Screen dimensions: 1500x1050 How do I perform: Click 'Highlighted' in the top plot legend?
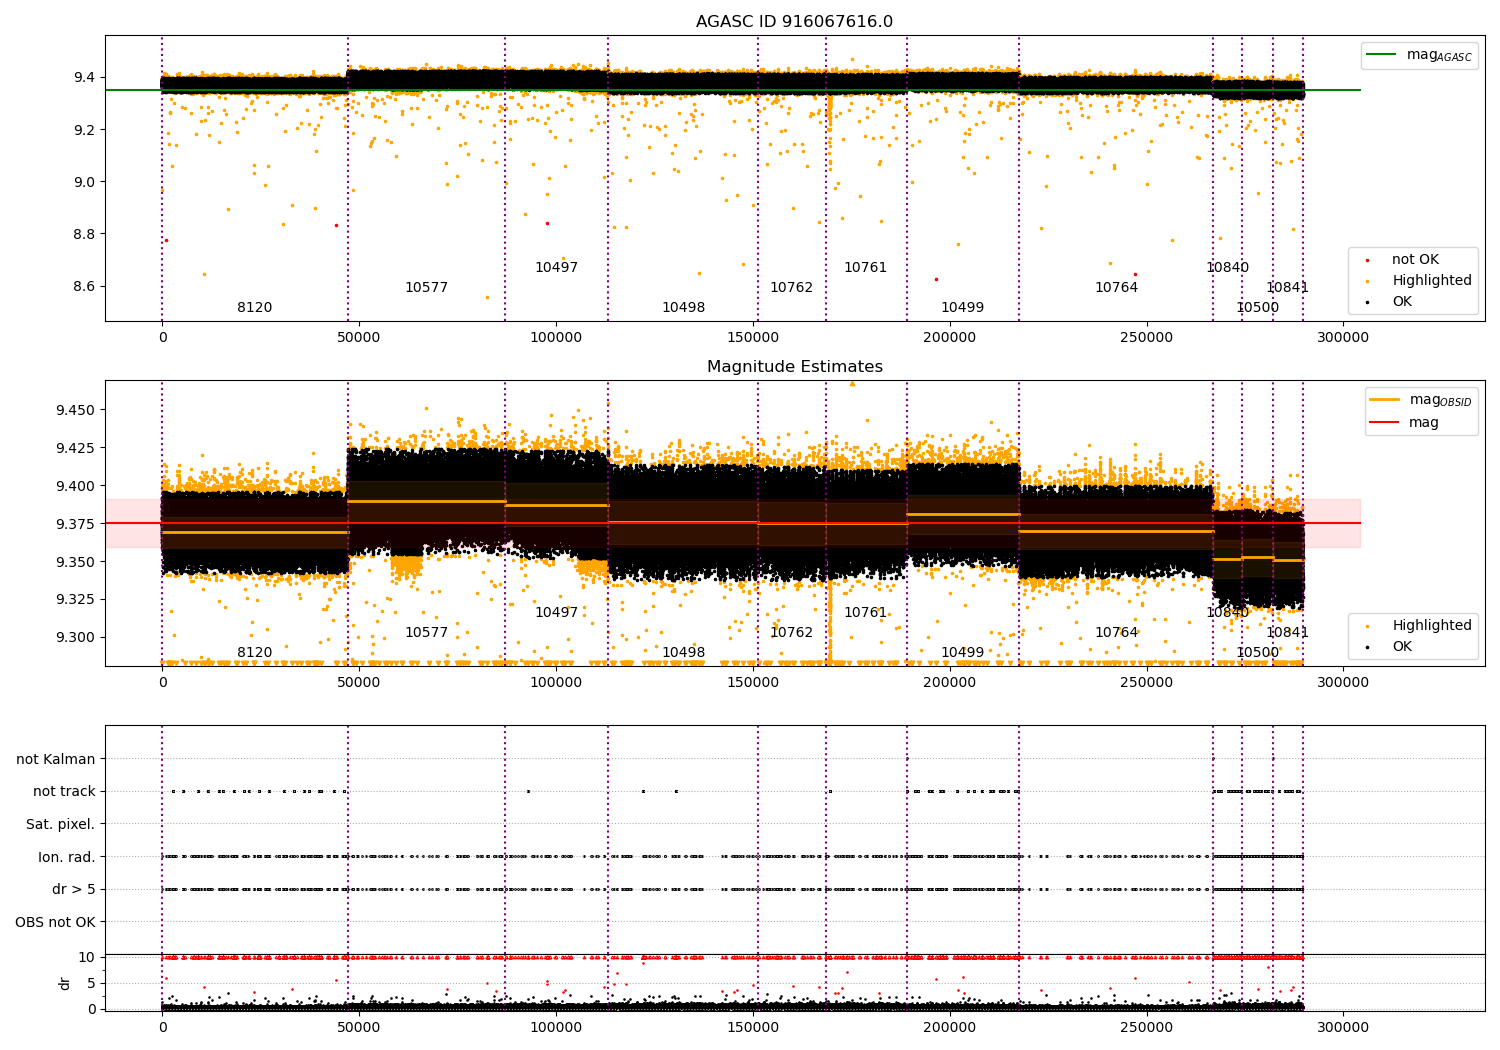[1431, 281]
